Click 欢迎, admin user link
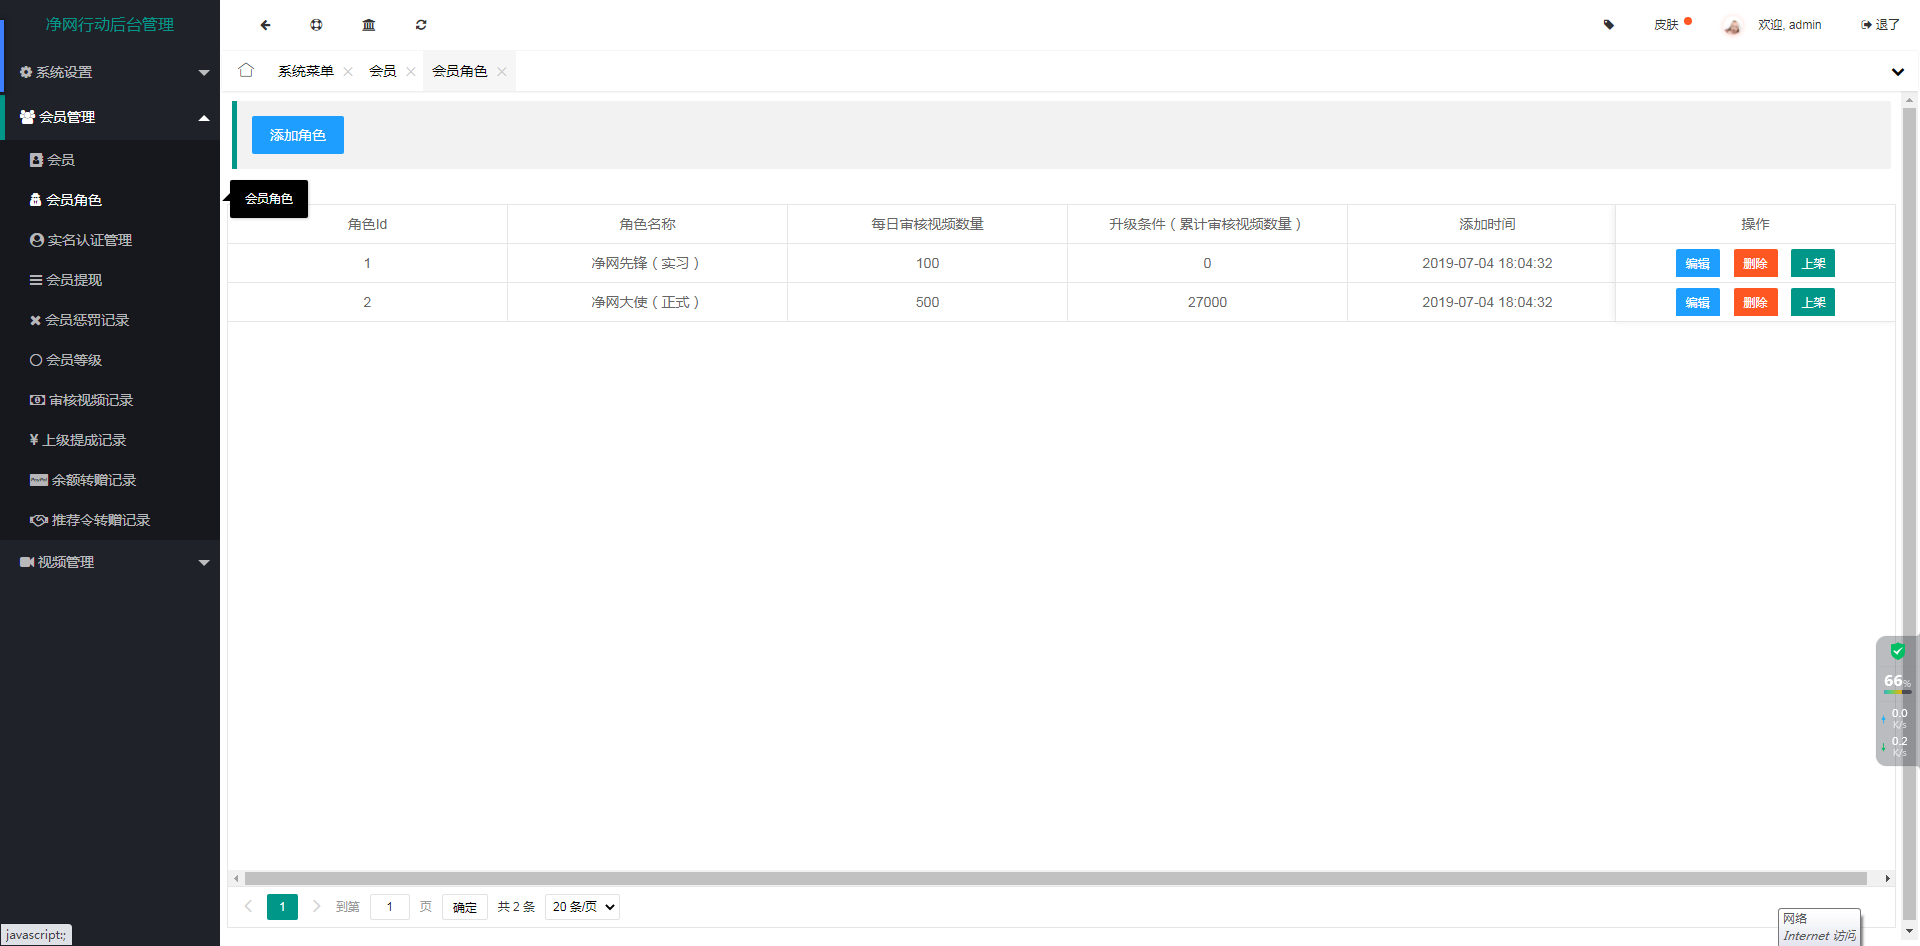The image size is (1920, 946). [x=1790, y=25]
